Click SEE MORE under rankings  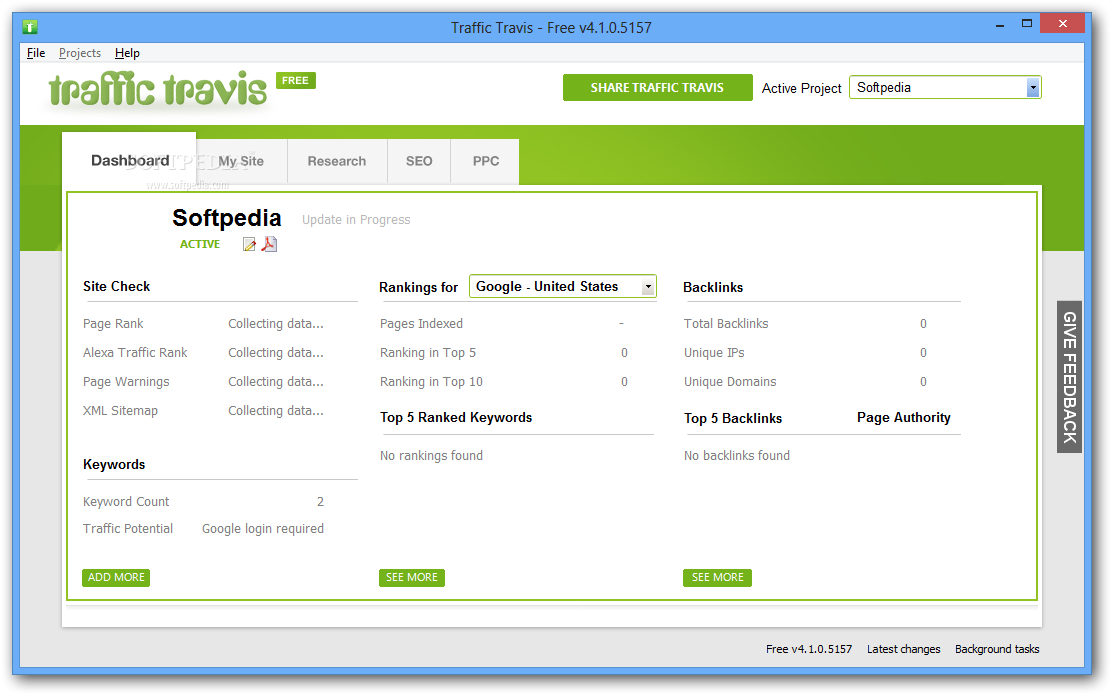click(x=412, y=577)
